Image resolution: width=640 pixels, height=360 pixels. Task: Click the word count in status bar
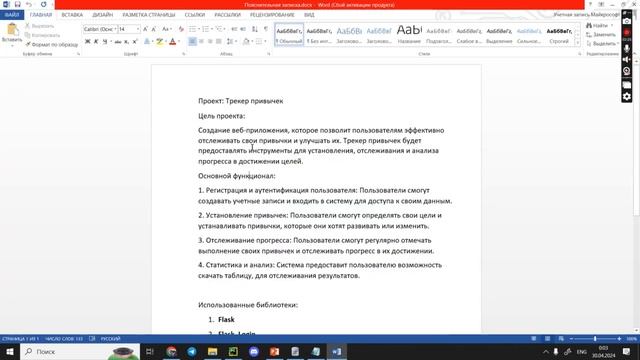pos(64,339)
